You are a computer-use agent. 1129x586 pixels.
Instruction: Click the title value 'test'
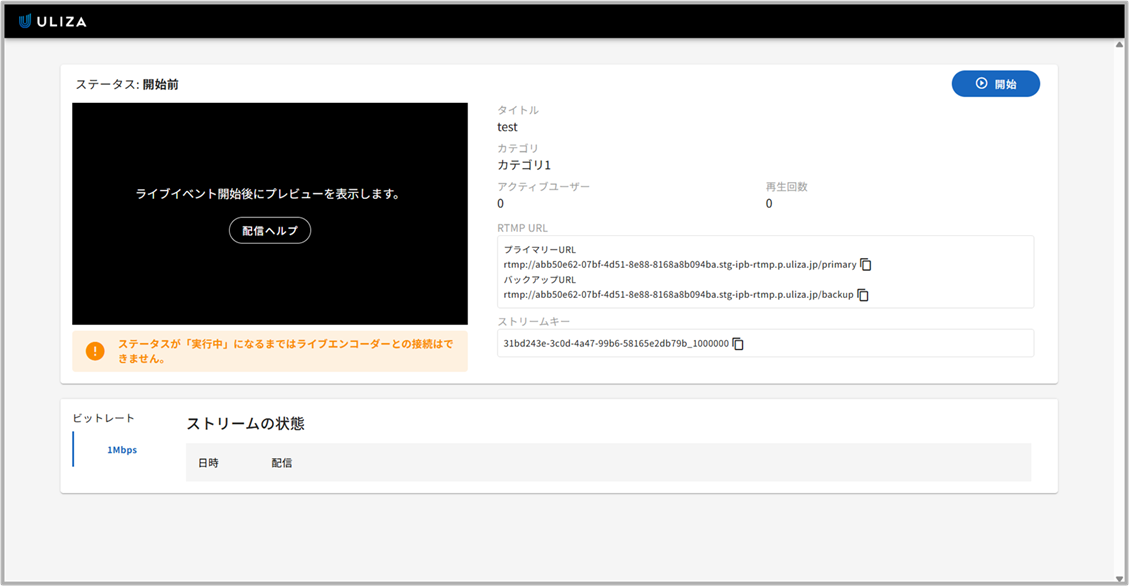(507, 127)
